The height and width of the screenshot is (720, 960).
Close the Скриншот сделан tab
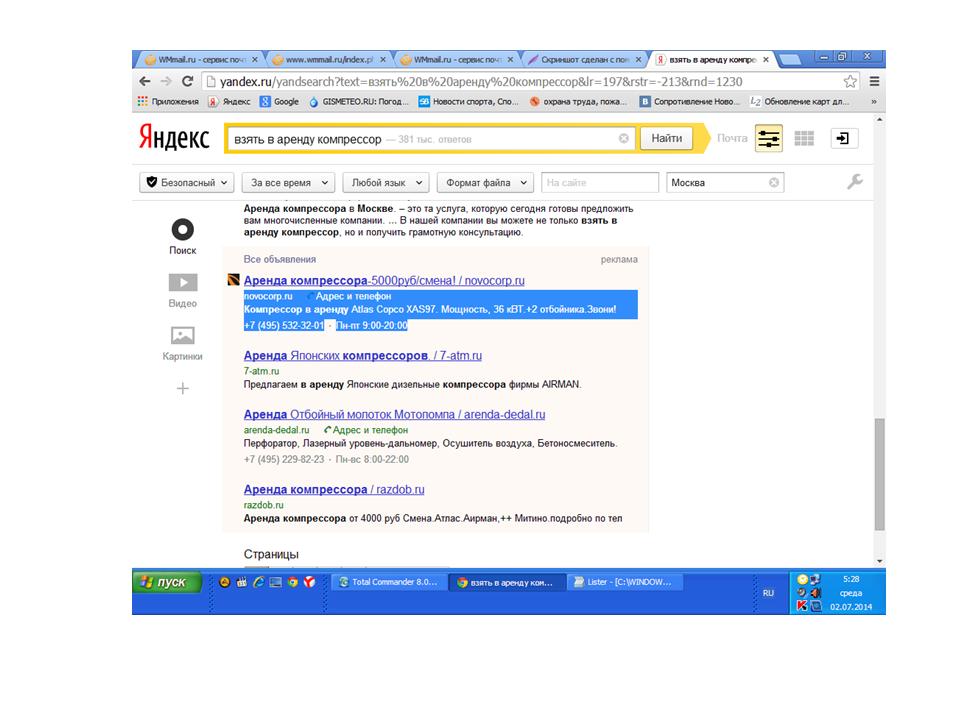[638, 59]
